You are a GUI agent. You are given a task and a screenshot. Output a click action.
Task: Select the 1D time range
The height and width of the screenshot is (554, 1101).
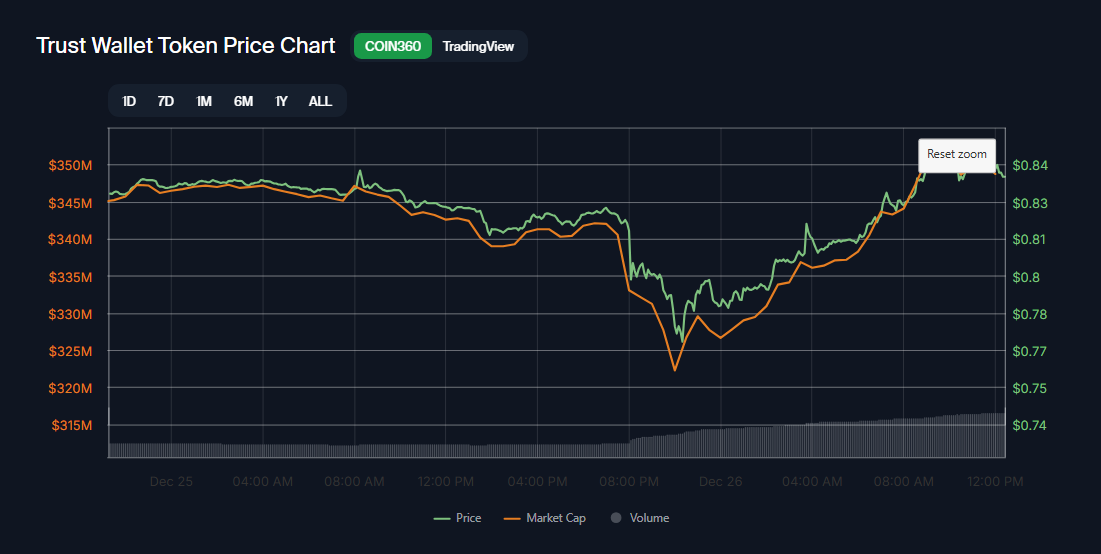129,101
